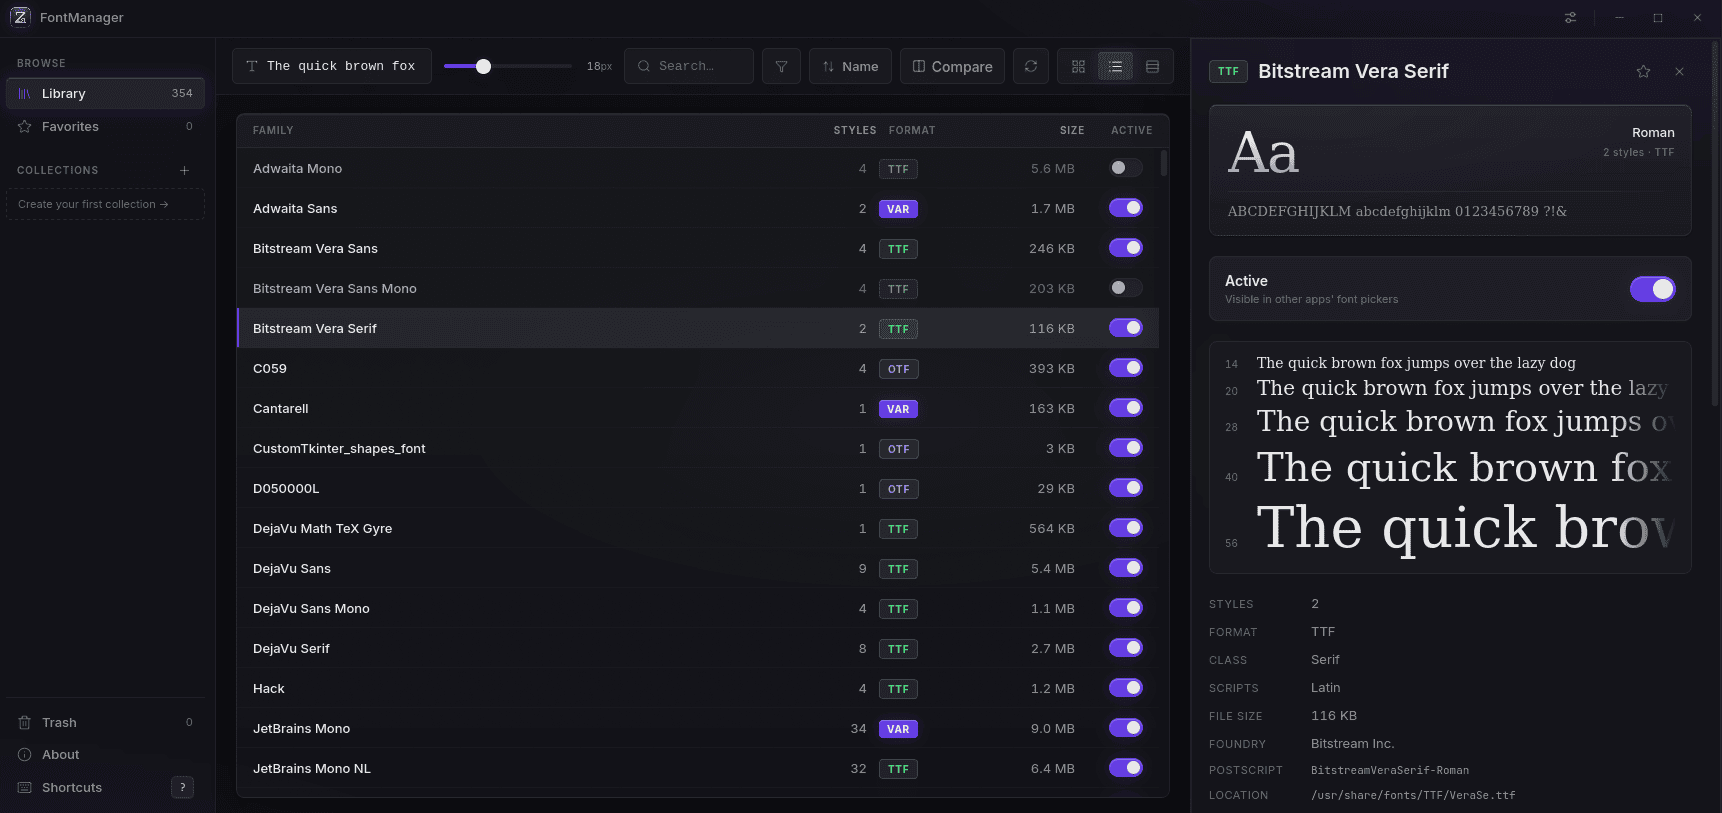Click the Bitstream Vera Serif row

(698, 328)
